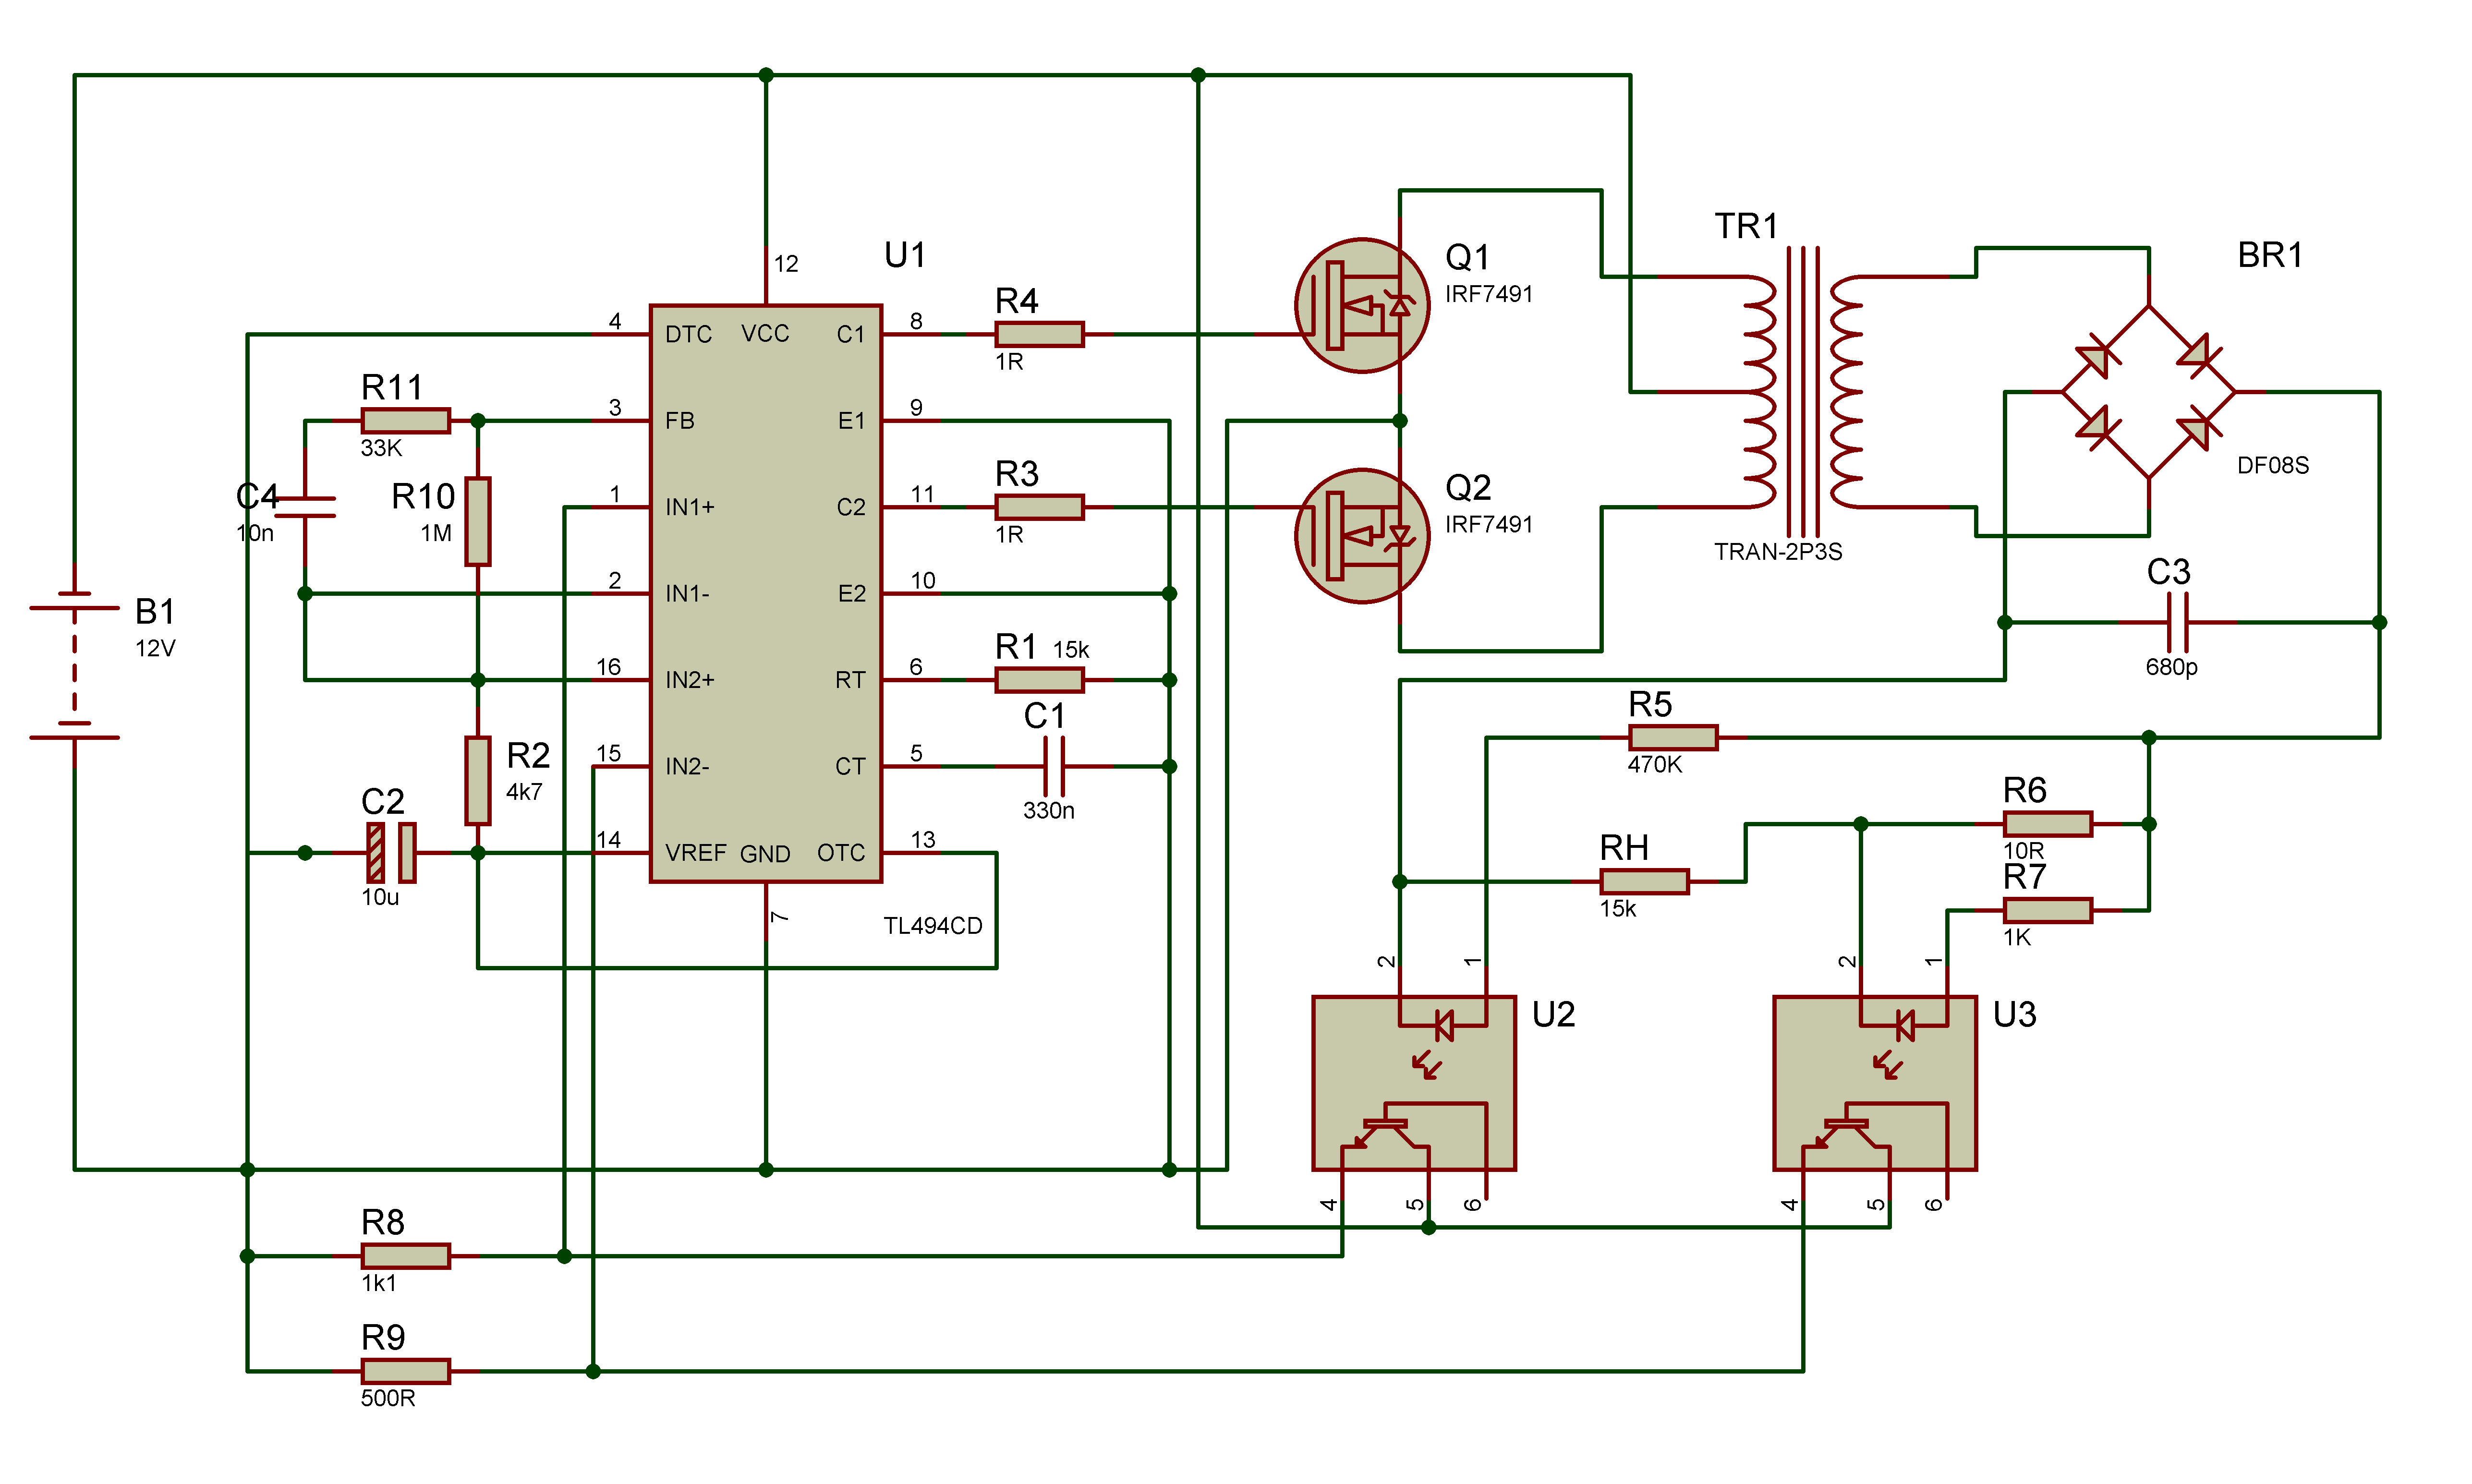Select electrolytic capacitor C2 10u symbol
2472x1484 pixels.
tap(391, 853)
